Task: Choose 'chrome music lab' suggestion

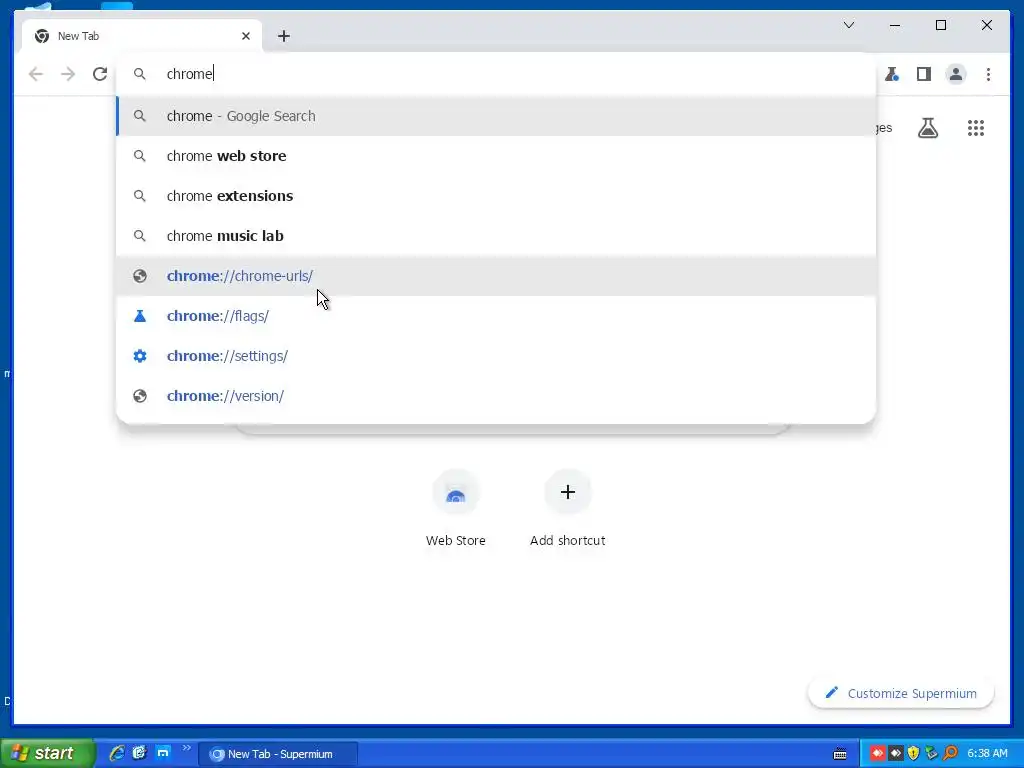Action: (x=496, y=236)
